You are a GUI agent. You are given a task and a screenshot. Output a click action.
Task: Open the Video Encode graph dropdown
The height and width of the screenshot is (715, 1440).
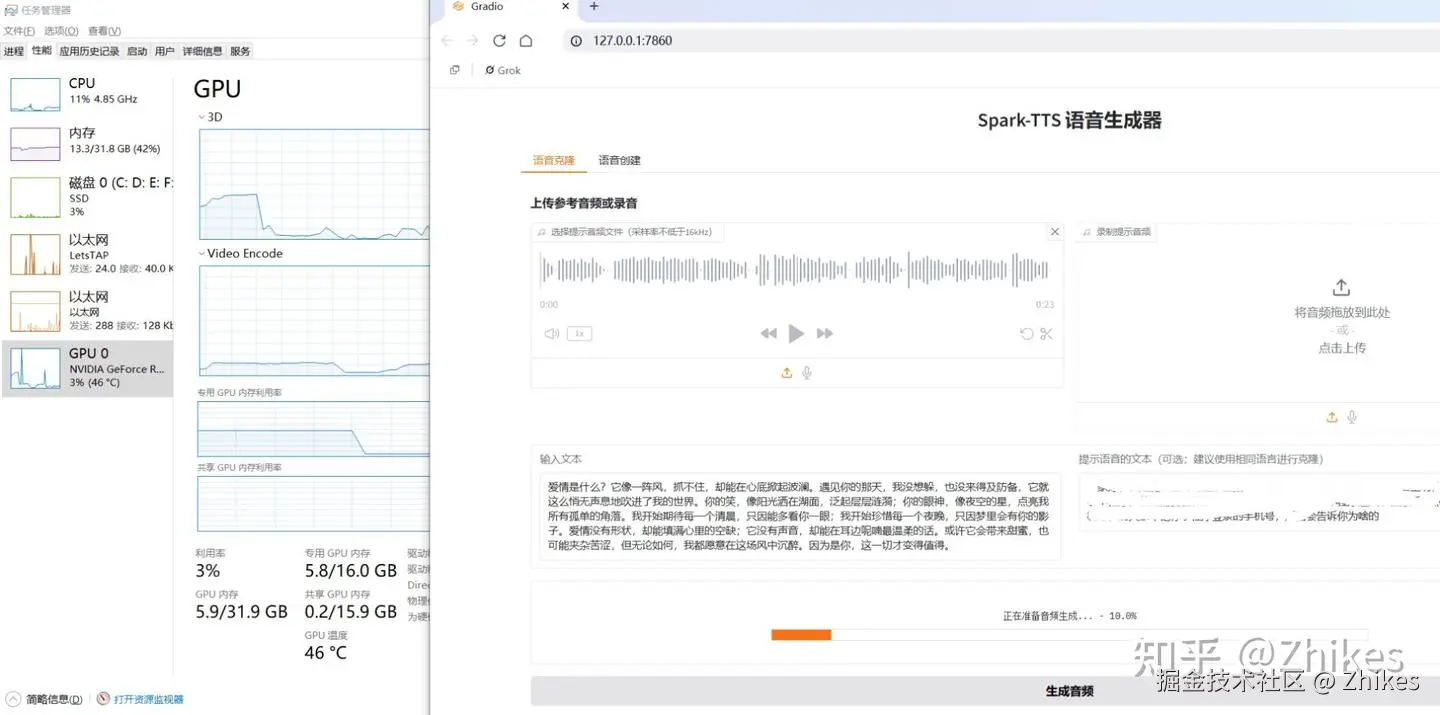pos(240,253)
